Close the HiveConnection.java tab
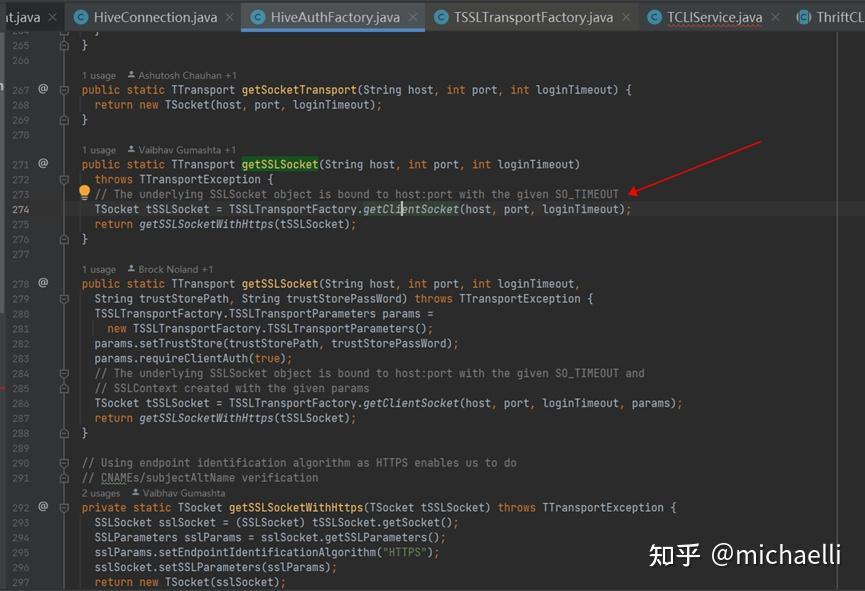865x591 pixels. [228, 17]
